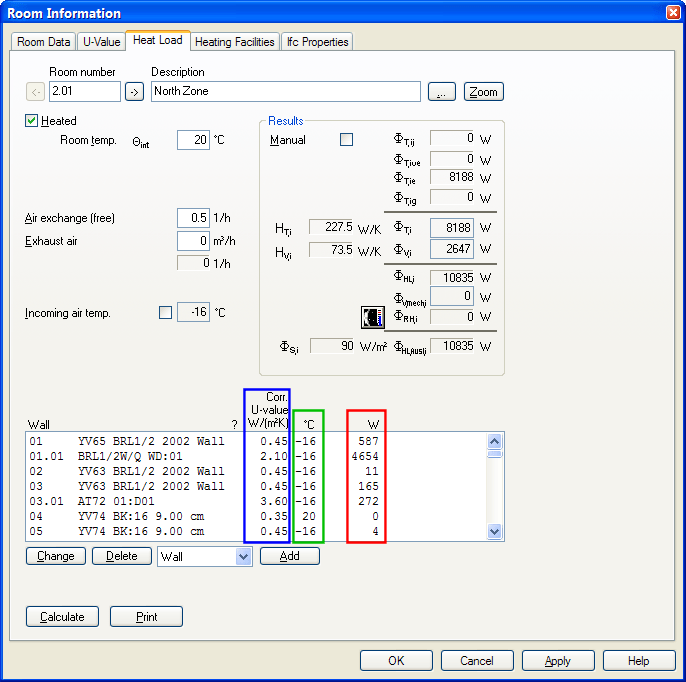Click the ΦV,i 2647 result field
686x682 pixels.
[x=452, y=249]
